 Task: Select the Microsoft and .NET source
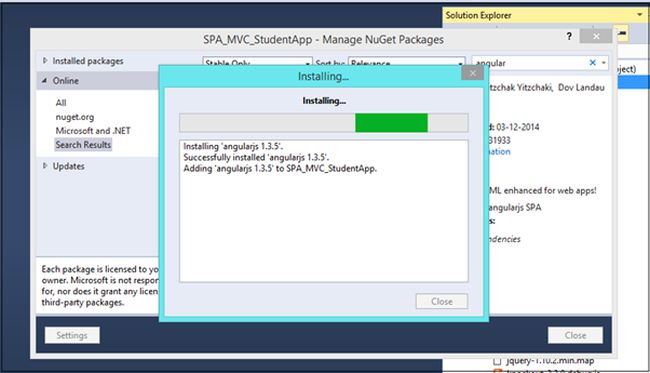point(93,131)
